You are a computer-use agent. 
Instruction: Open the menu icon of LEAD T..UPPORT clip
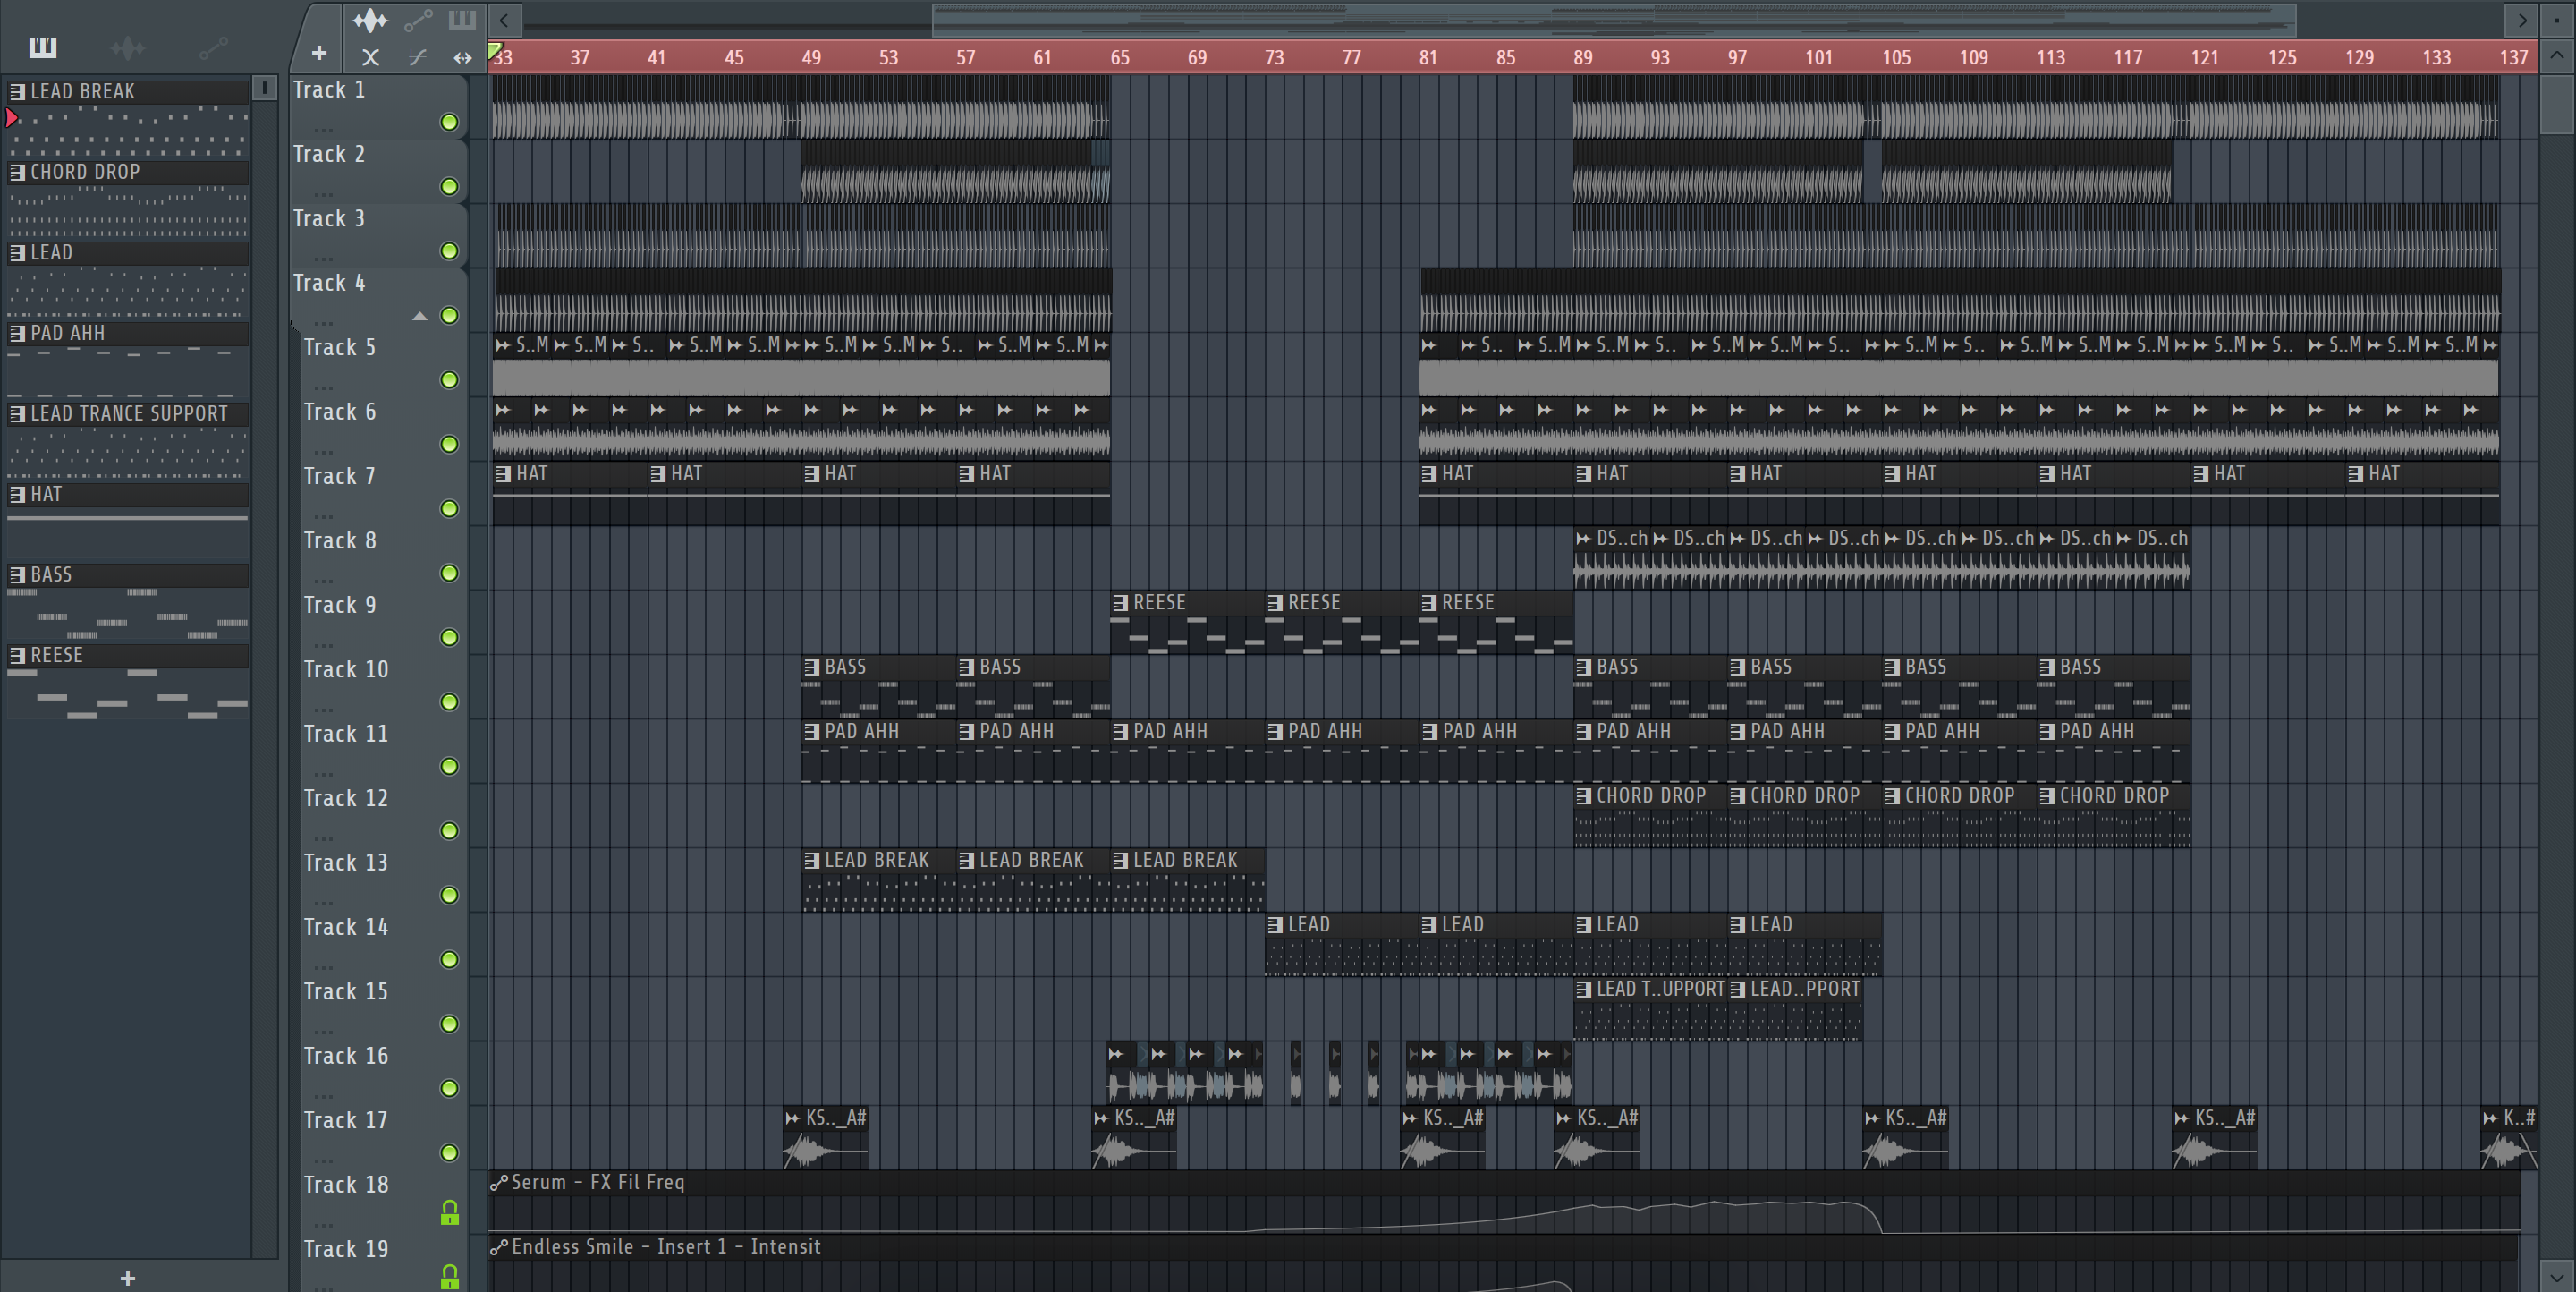[x=1584, y=989]
